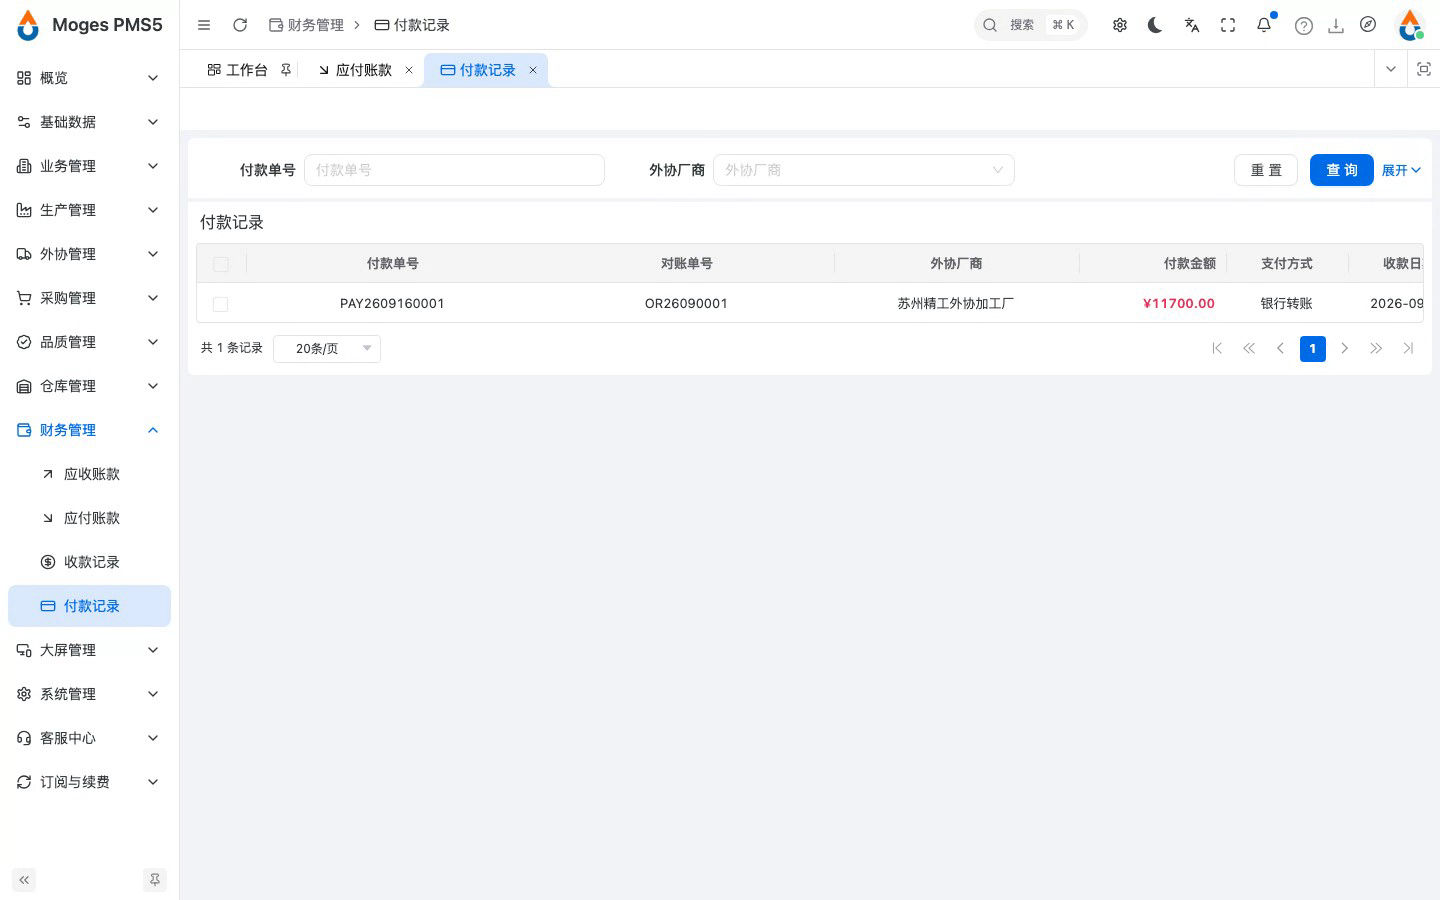1440x900 pixels.
Task: Click the download icon in header
Action: (1336, 26)
